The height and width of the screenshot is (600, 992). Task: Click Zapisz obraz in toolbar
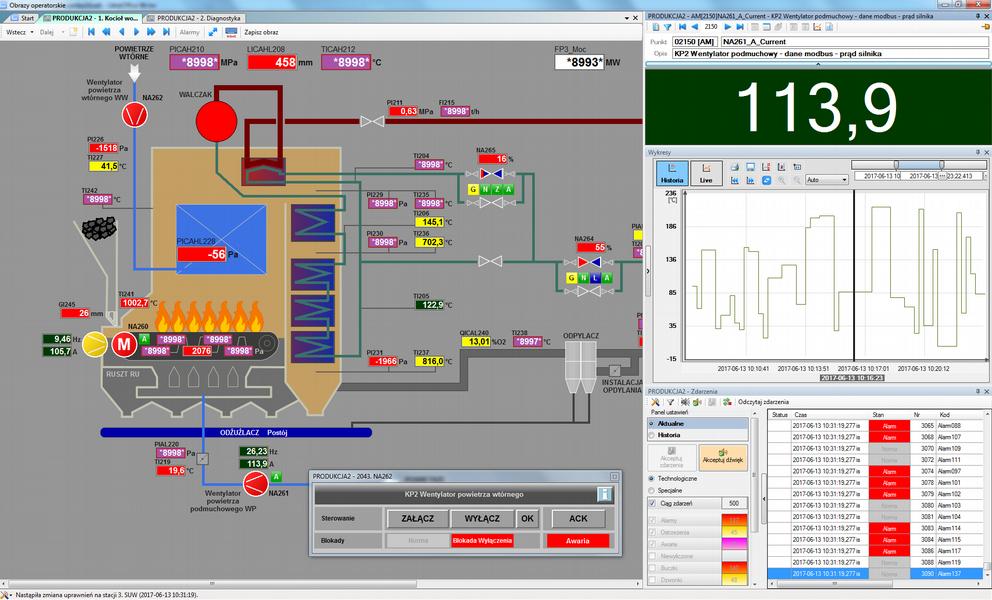[261, 32]
